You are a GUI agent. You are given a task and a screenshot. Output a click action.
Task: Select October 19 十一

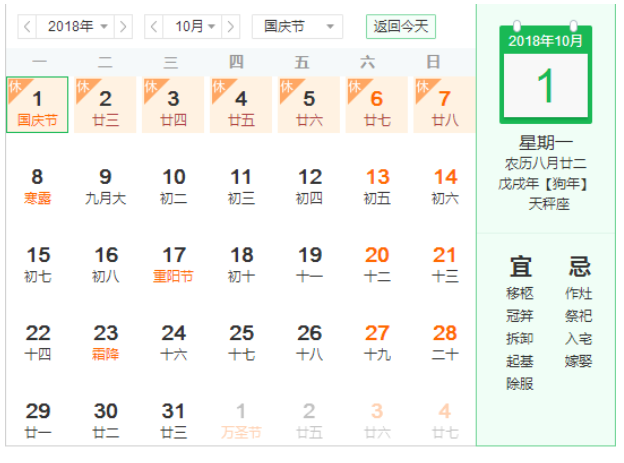click(x=309, y=264)
